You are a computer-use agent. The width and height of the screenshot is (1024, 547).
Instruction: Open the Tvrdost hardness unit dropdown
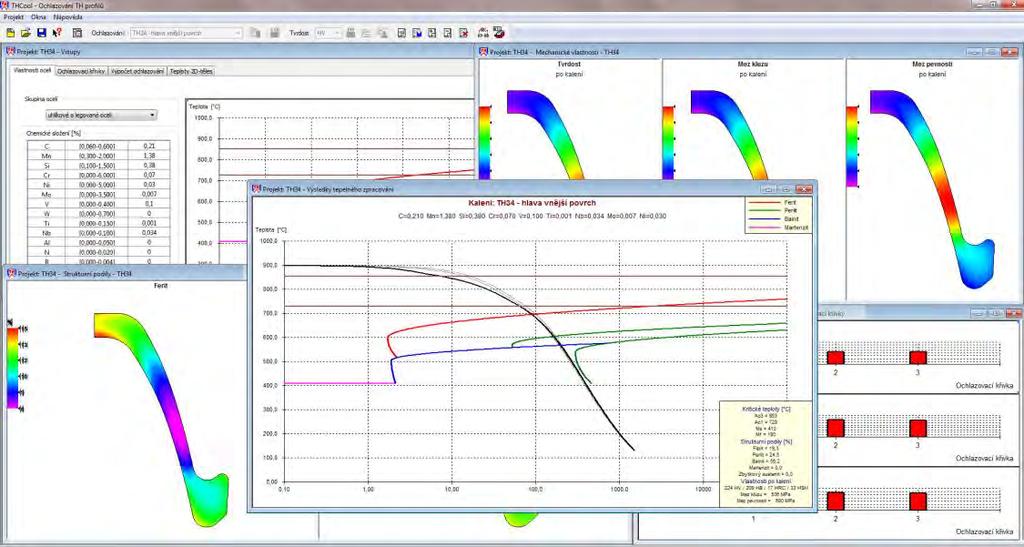pyautogui.click(x=328, y=33)
